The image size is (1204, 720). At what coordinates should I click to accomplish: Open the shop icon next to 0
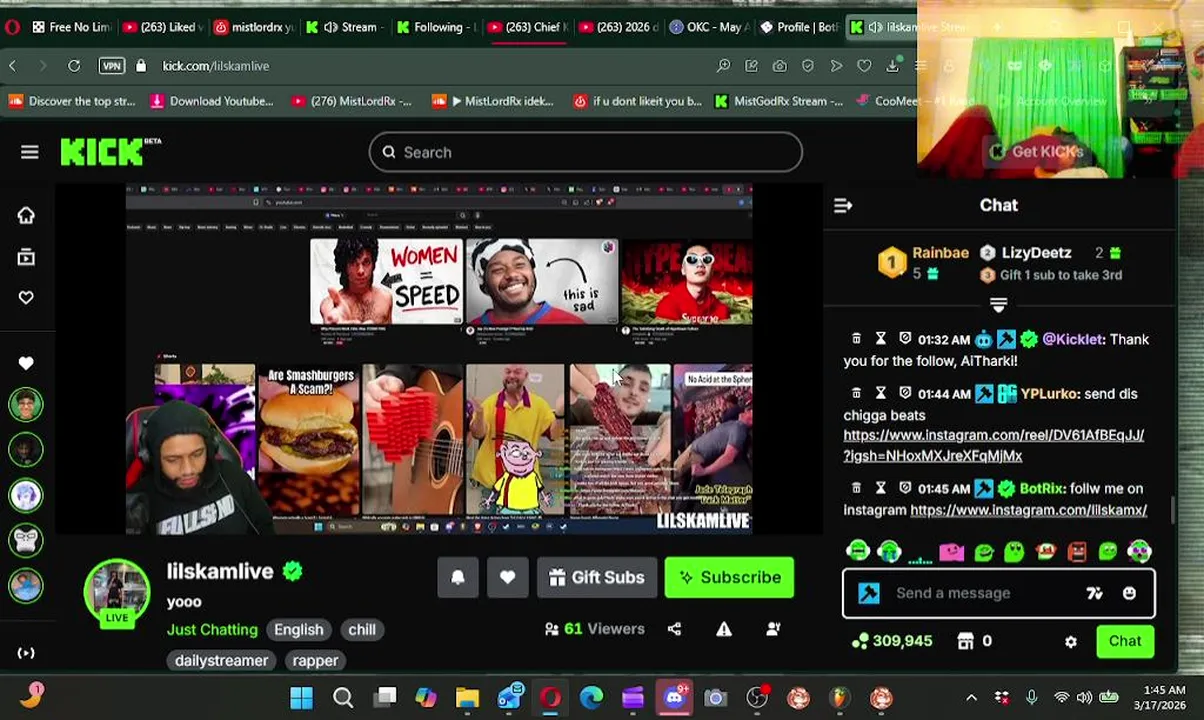pyautogui.click(x=965, y=641)
